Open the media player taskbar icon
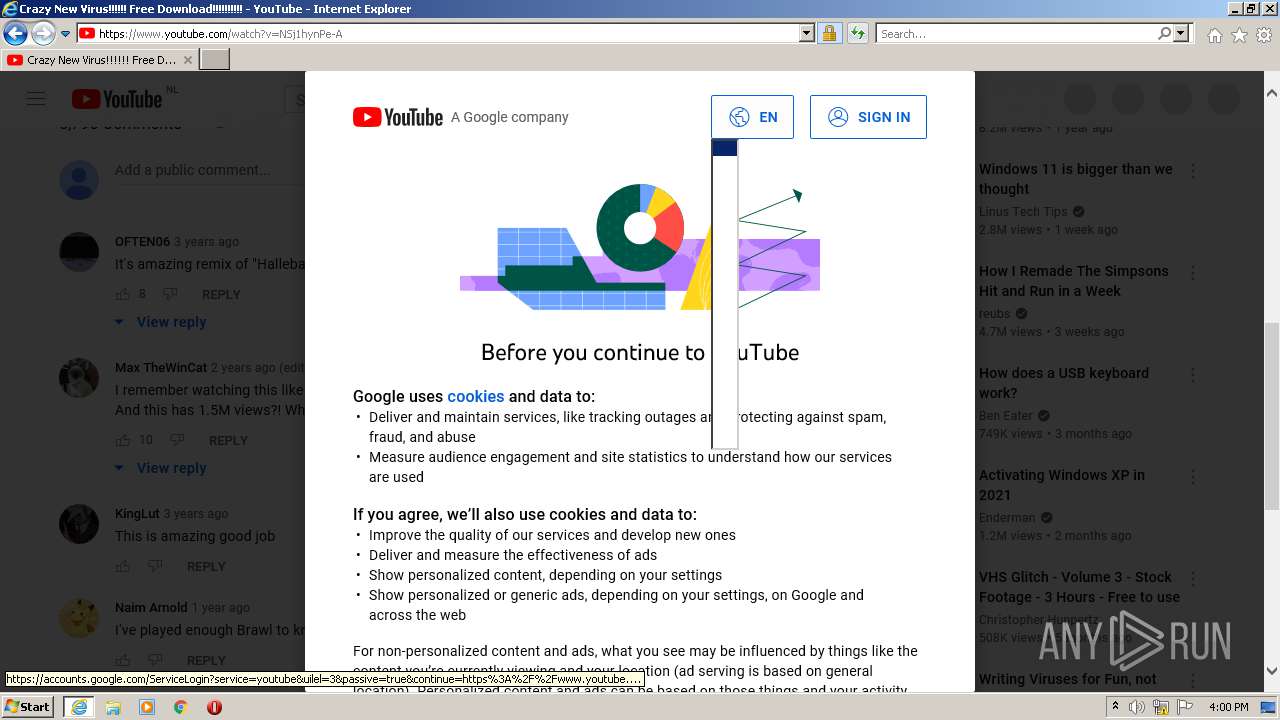 (x=147, y=707)
